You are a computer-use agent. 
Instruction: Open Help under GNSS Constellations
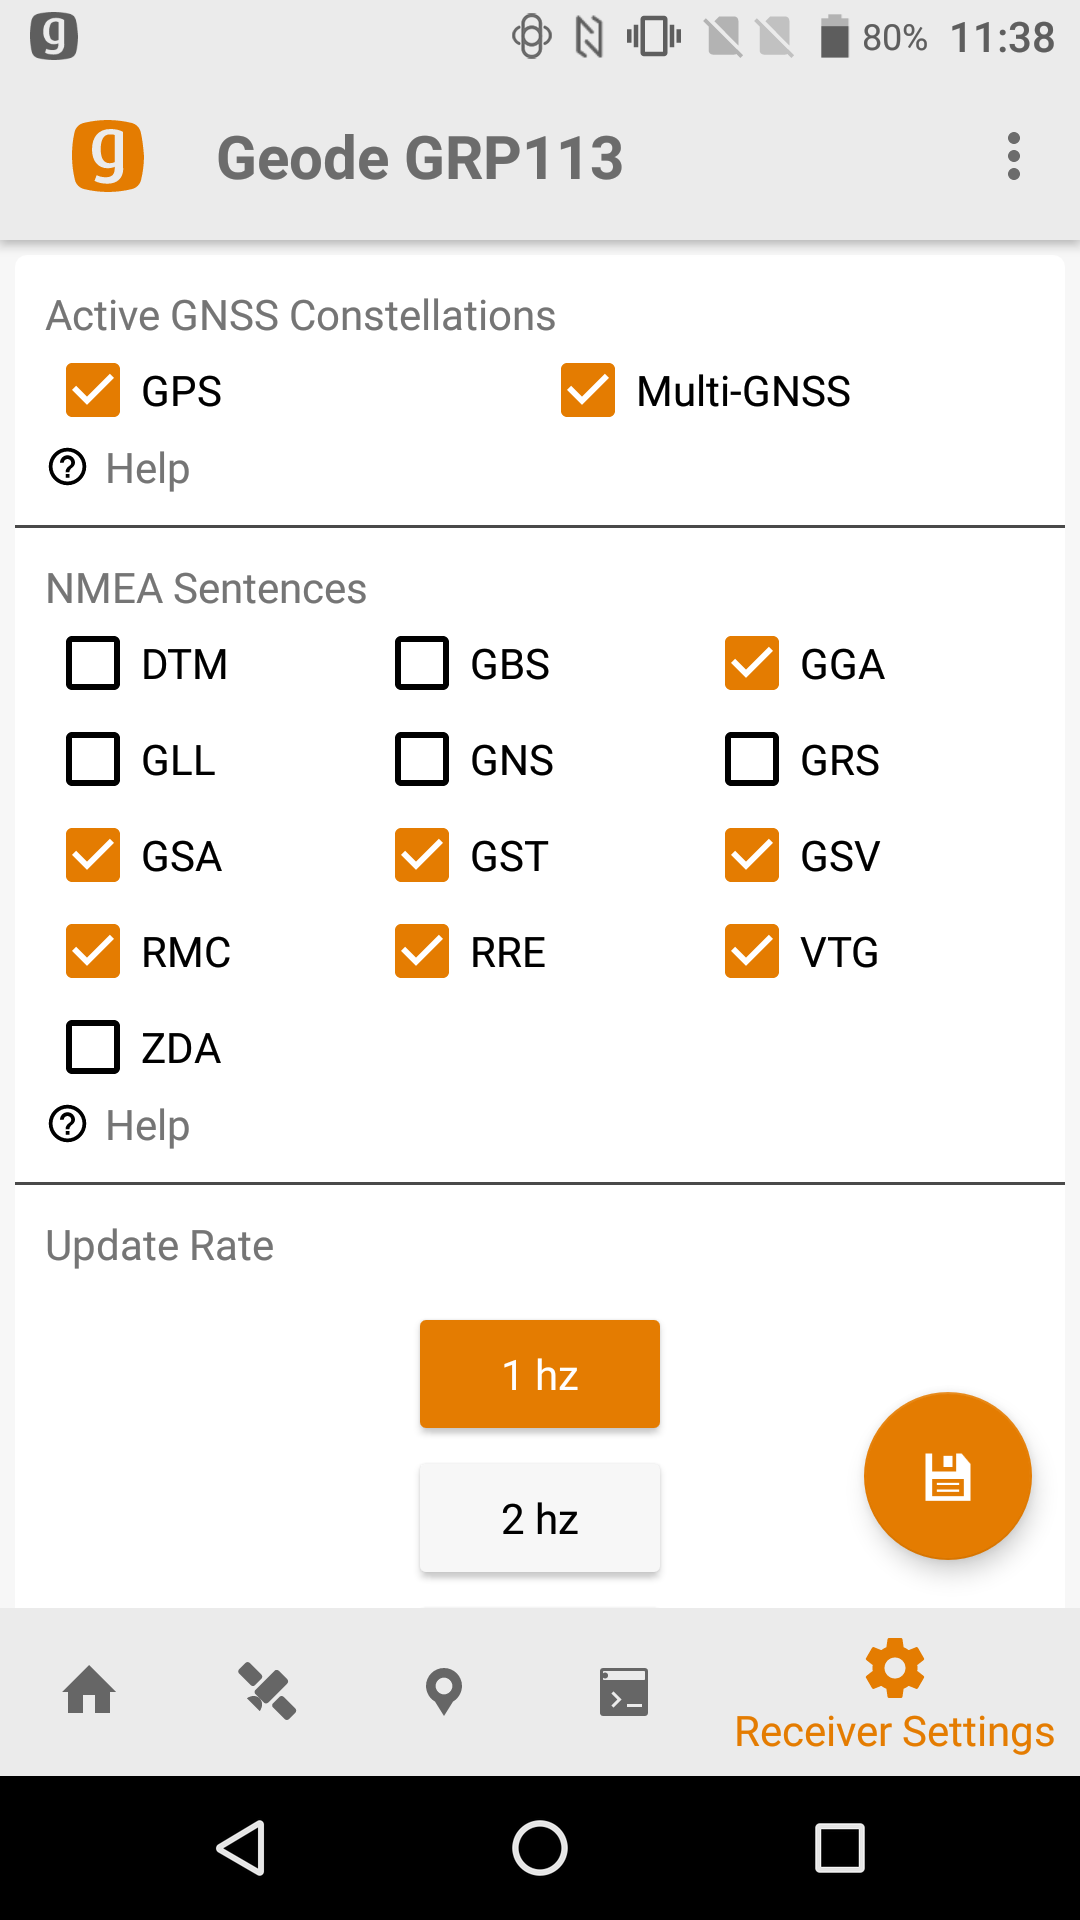point(120,468)
